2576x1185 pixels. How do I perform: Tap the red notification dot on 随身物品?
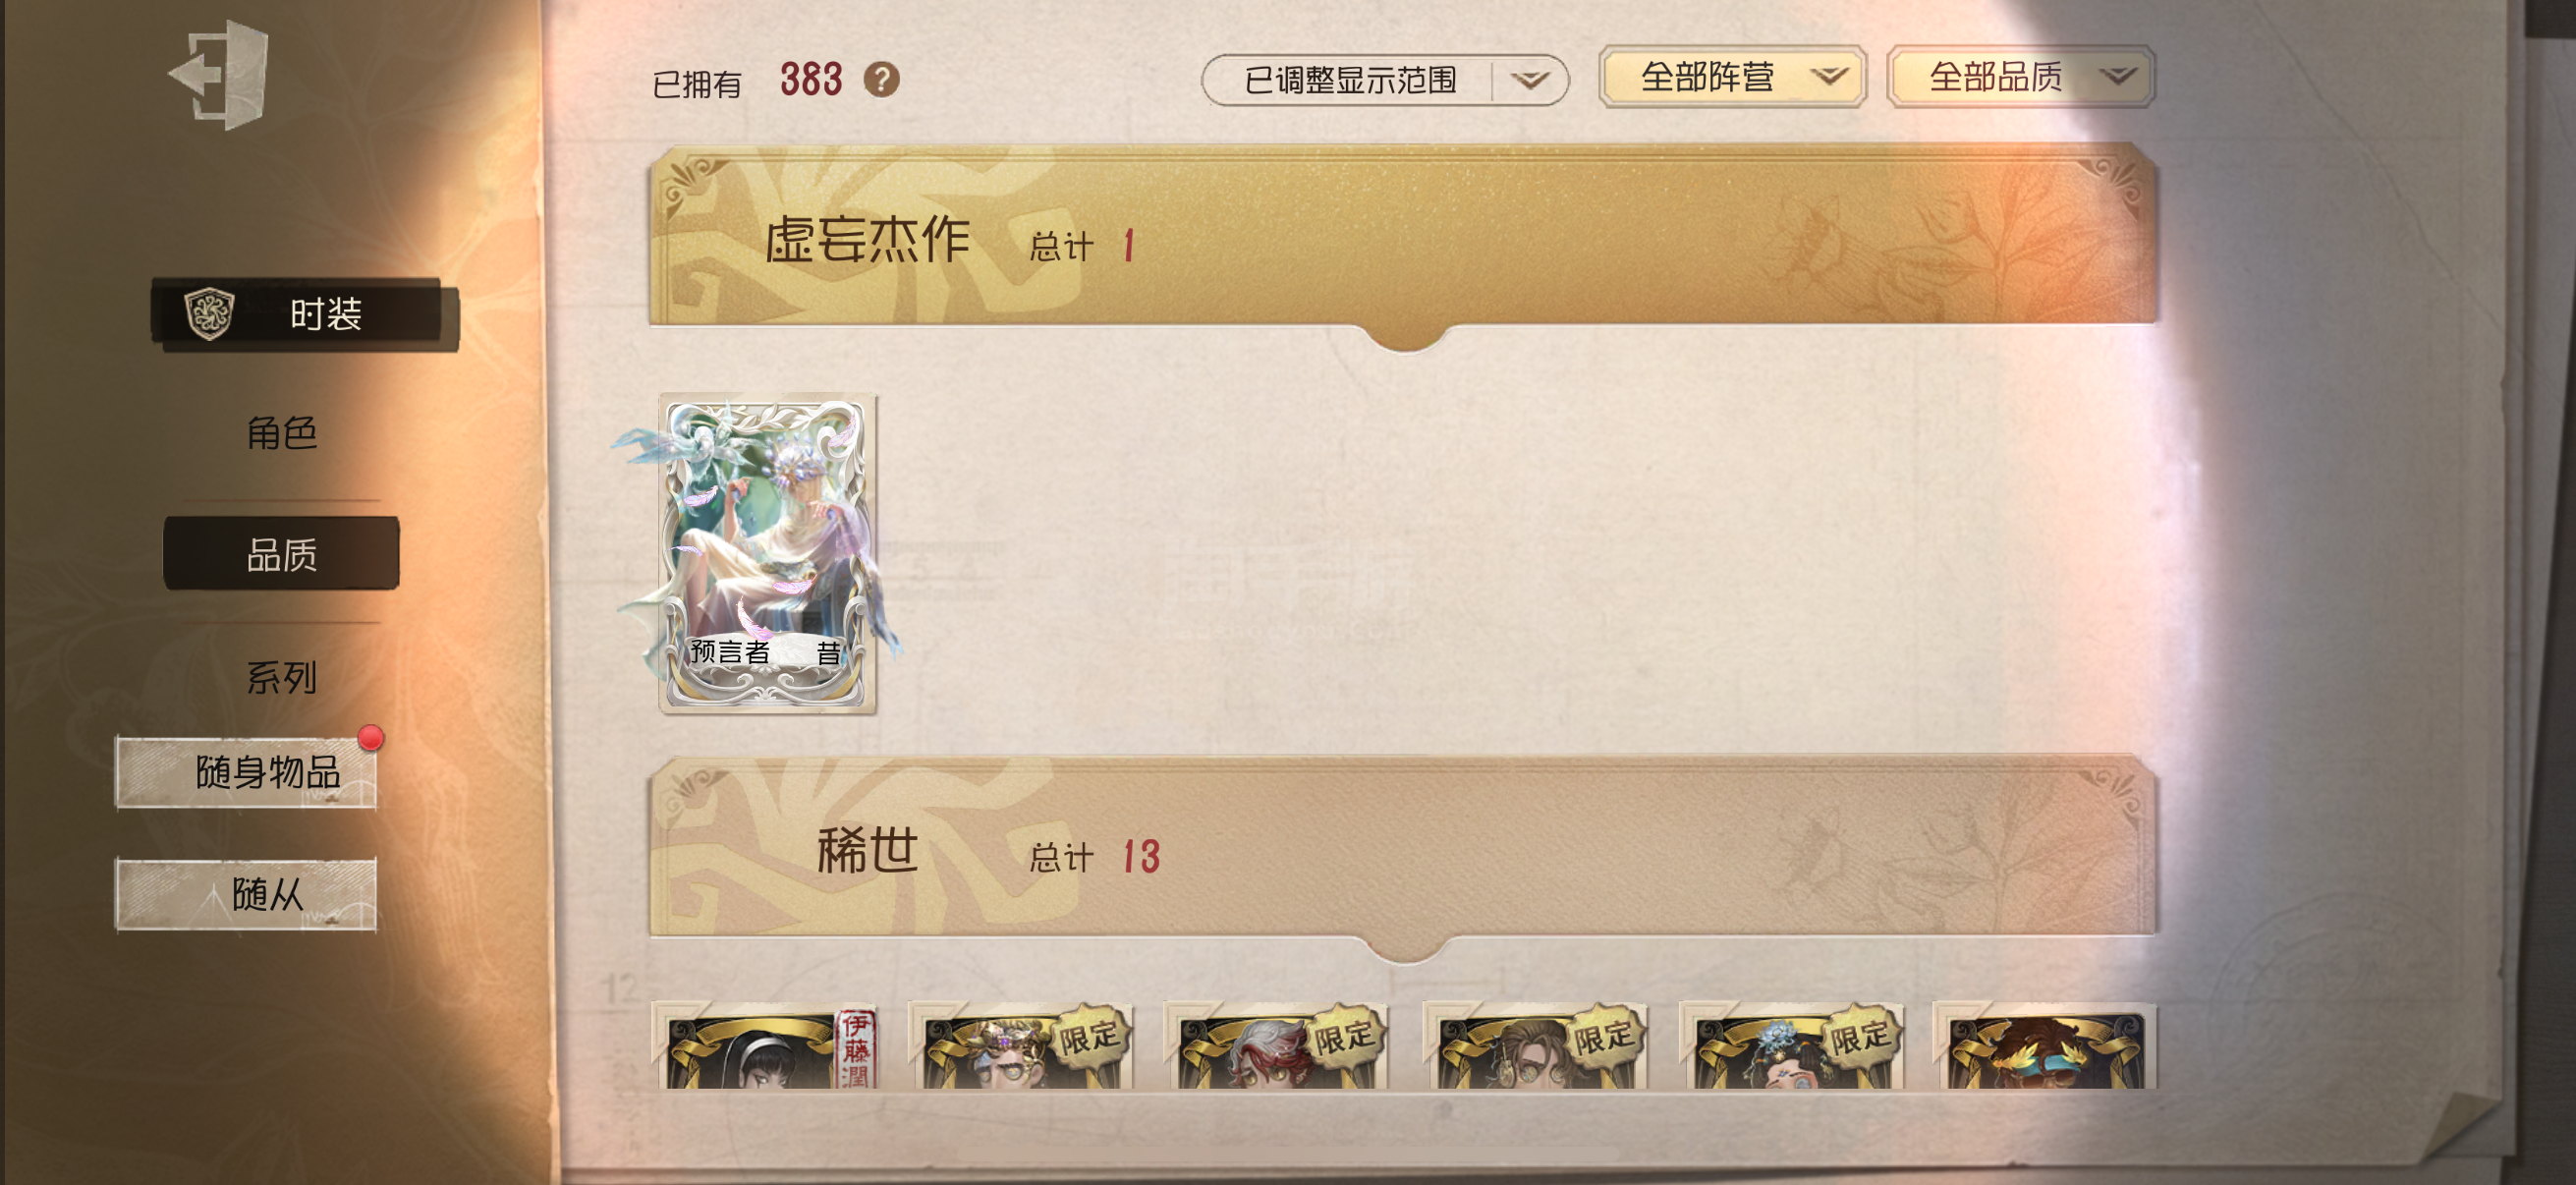click(371, 738)
